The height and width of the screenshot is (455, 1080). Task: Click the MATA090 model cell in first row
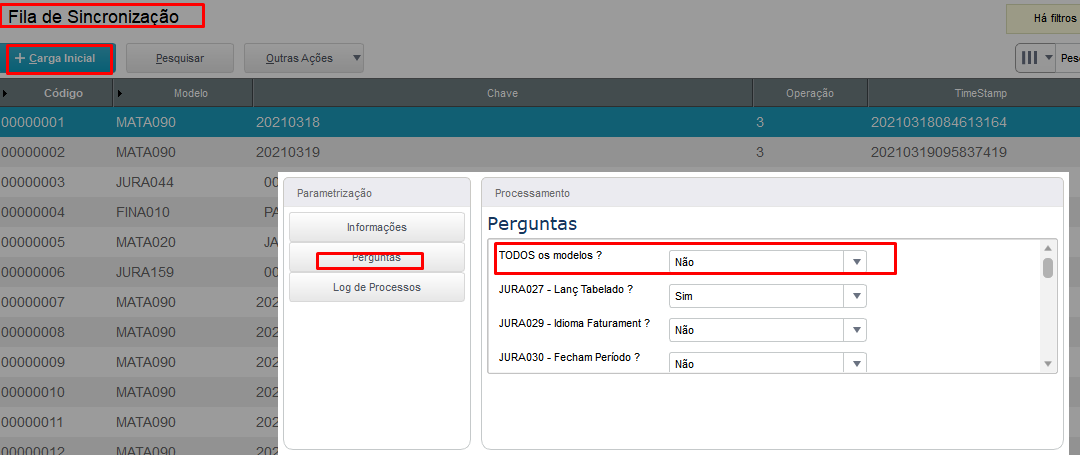pyautogui.click(x=146, y=123)
